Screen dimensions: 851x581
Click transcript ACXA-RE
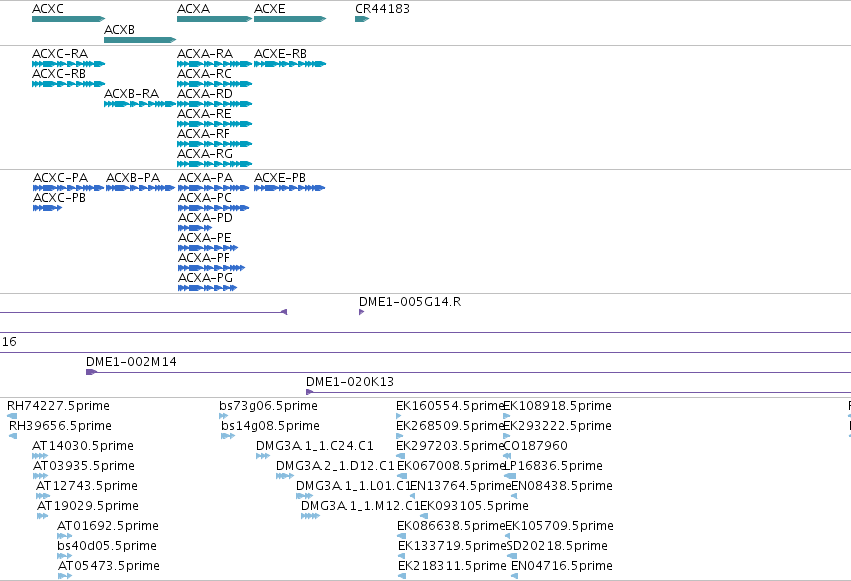coord(214,124)
